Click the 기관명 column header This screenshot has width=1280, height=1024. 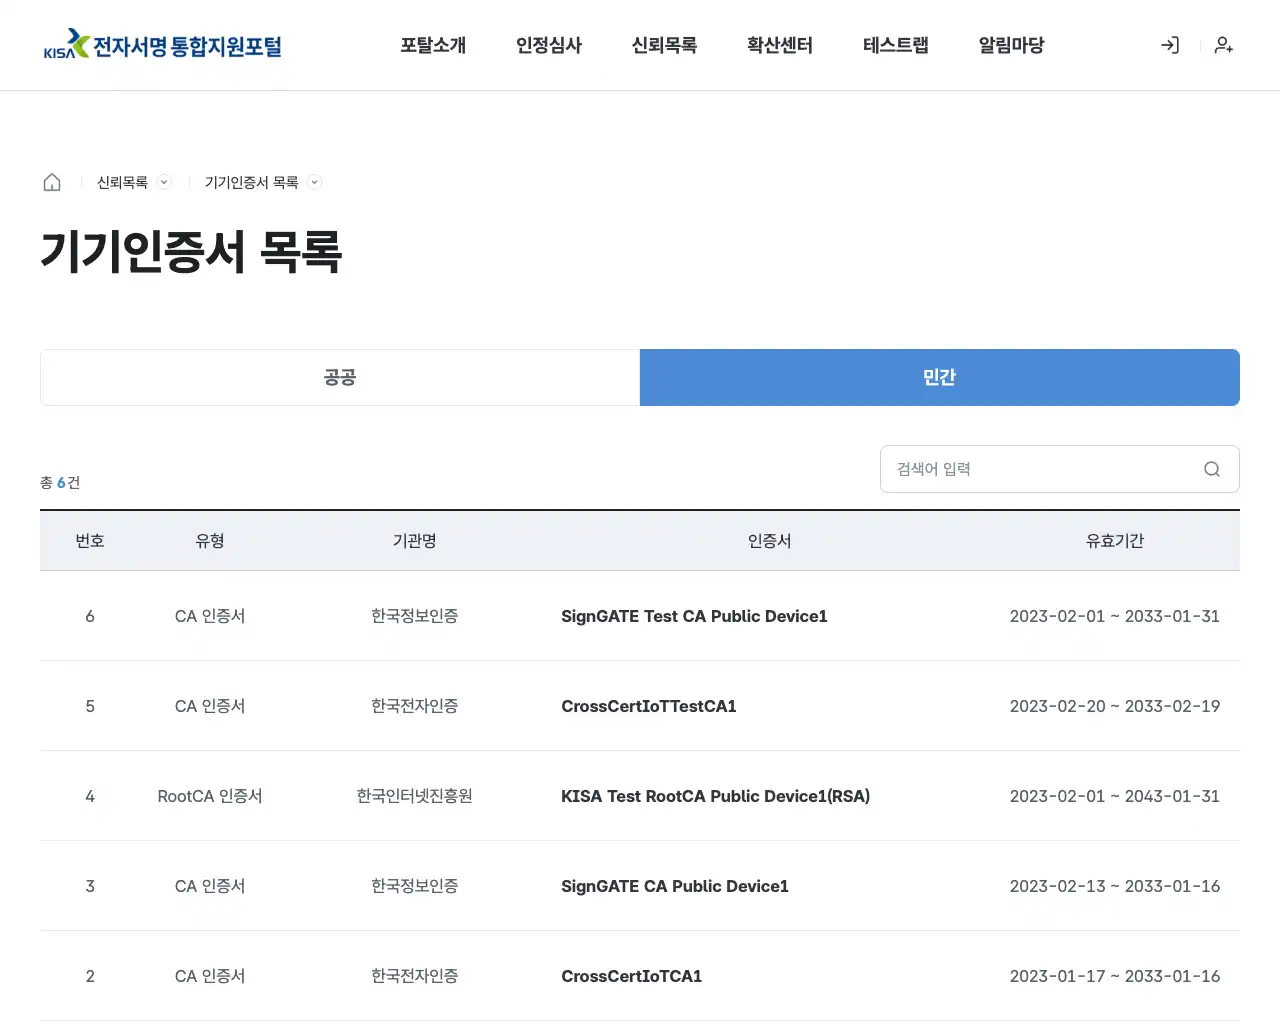pos(415,541)
